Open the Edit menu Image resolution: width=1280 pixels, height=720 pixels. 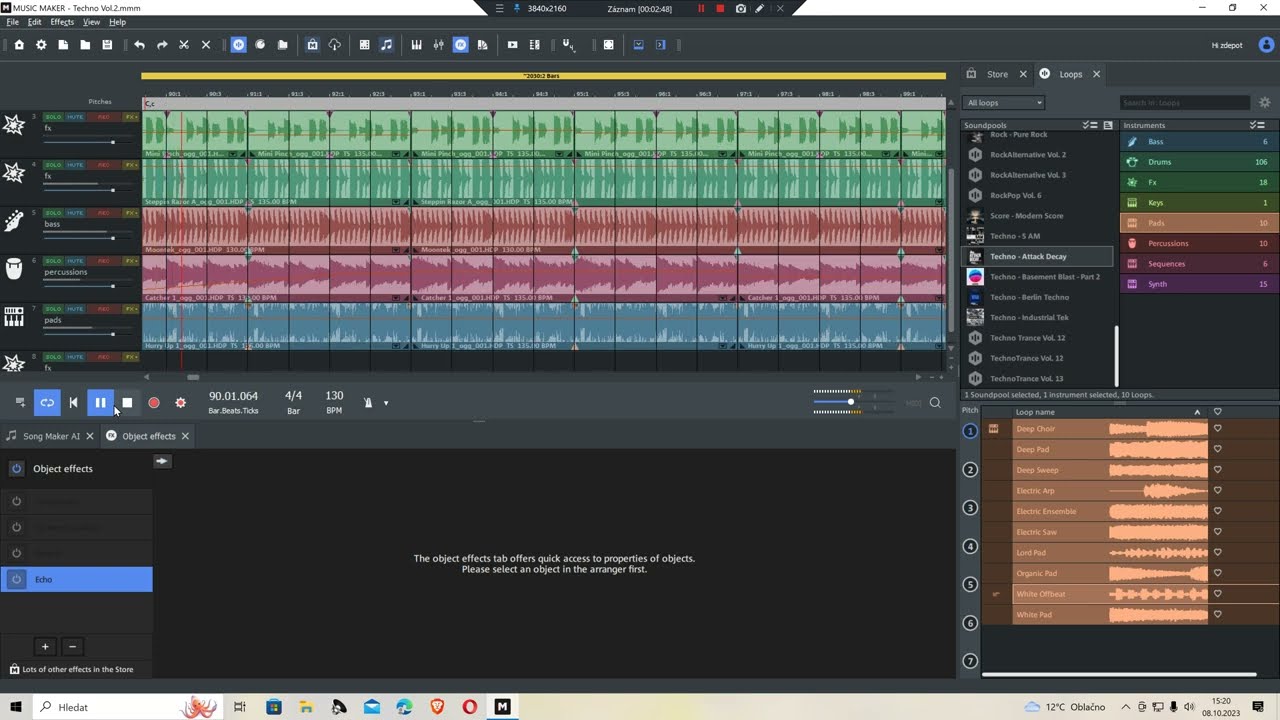tap(35, 22)
